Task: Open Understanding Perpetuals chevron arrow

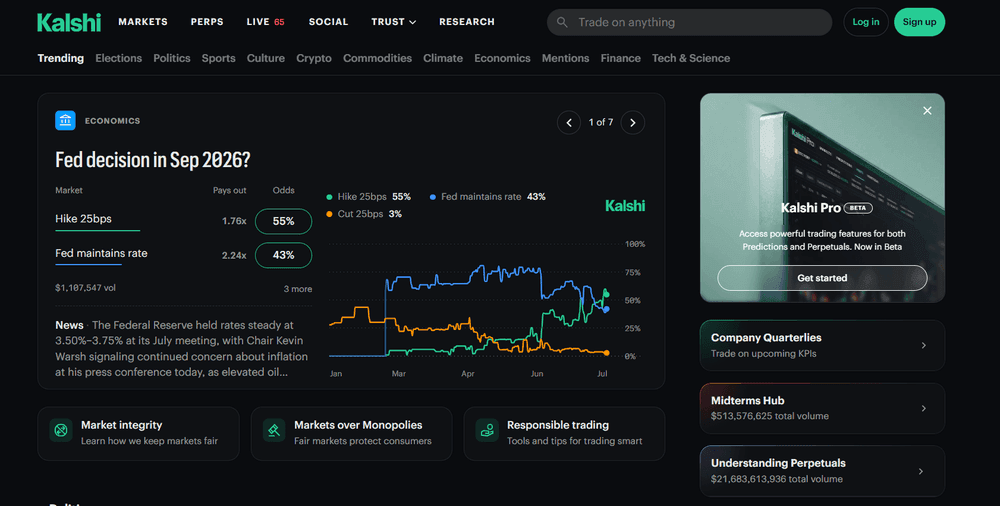Action: pyautogui.click(x=921, y=472)
